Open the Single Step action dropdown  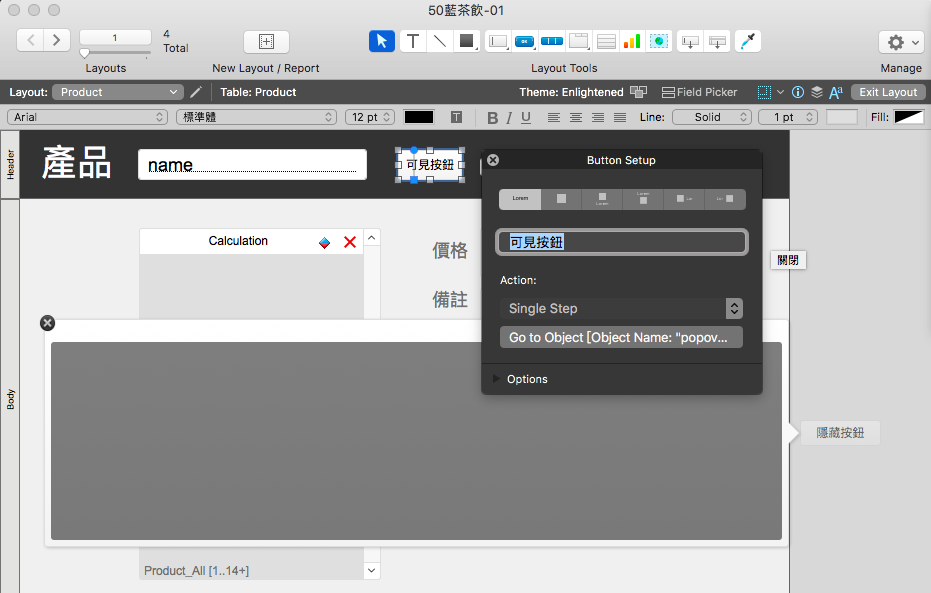pos(621,308)
